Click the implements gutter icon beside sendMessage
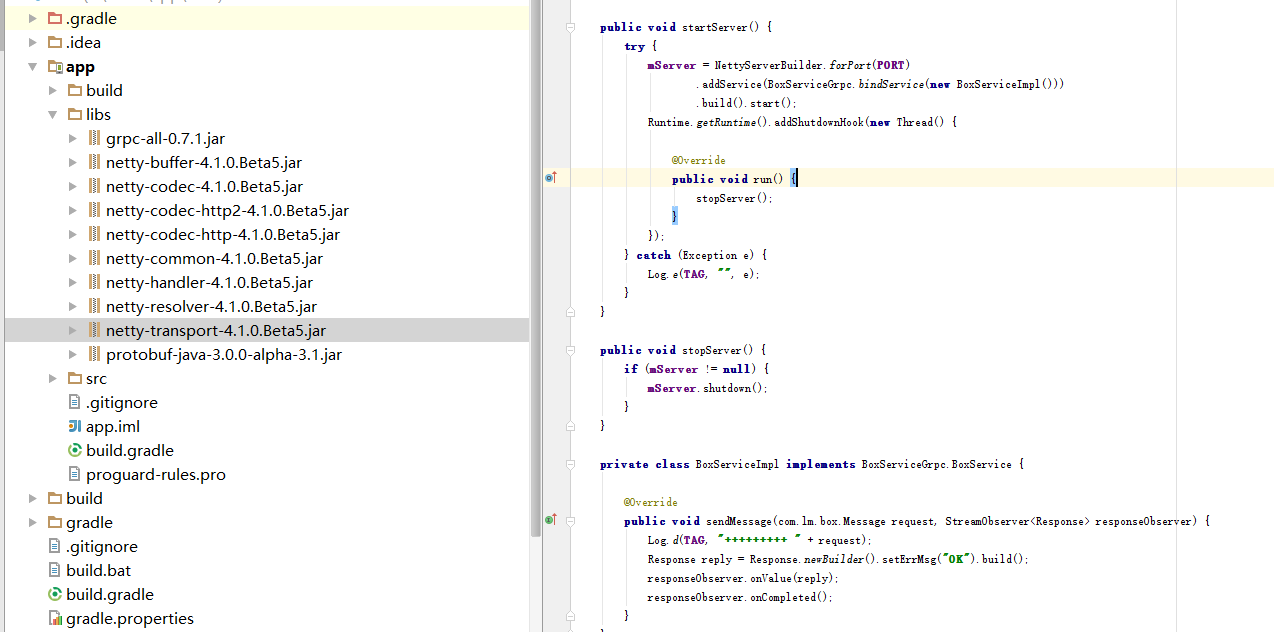 [x=550, y=520]
